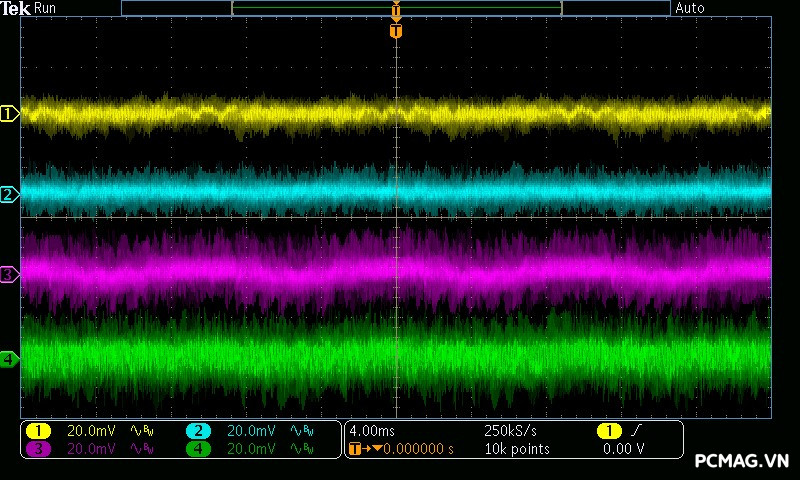800x480 pixels.
Task: Click the Auto trigger mode label
Action: click(690, 8)
